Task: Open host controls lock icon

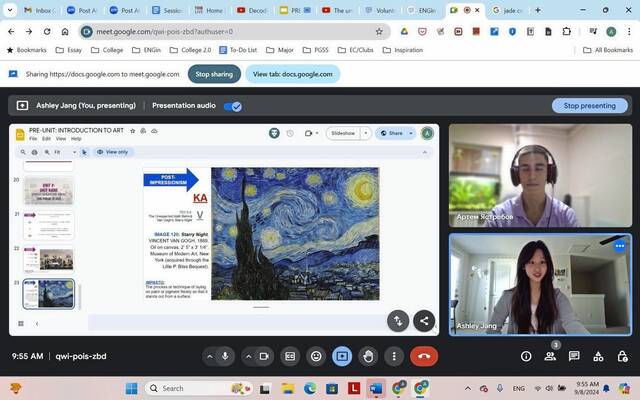Action: tap(622, 356)
